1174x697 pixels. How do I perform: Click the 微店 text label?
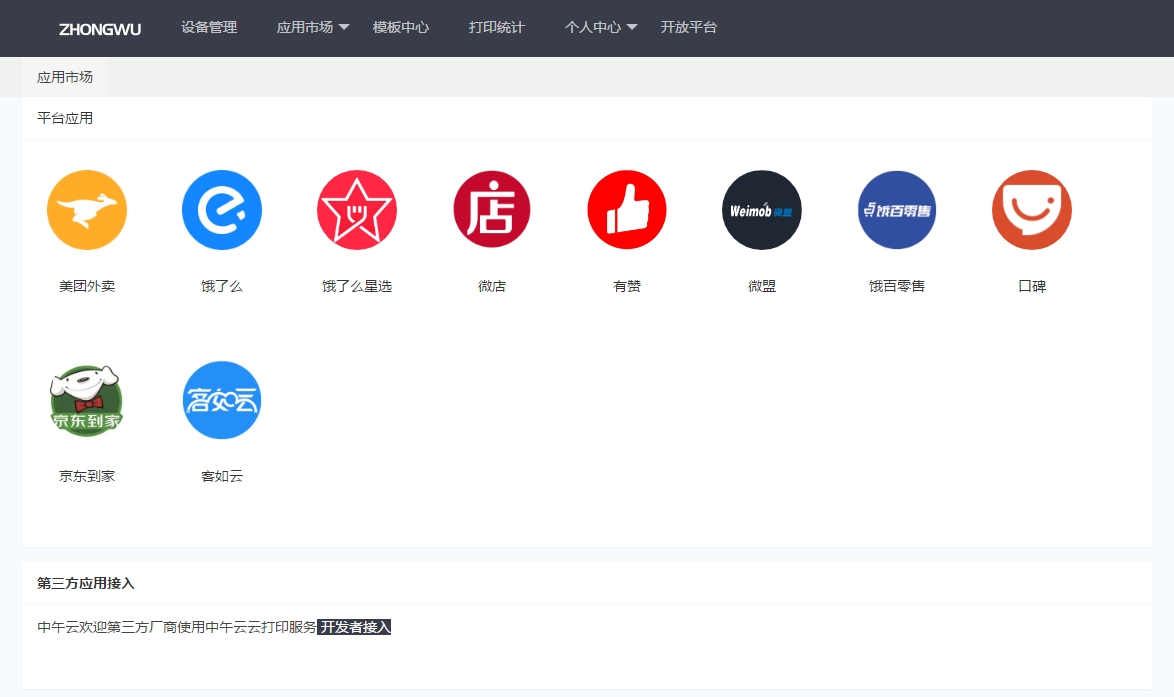[492, 286]
